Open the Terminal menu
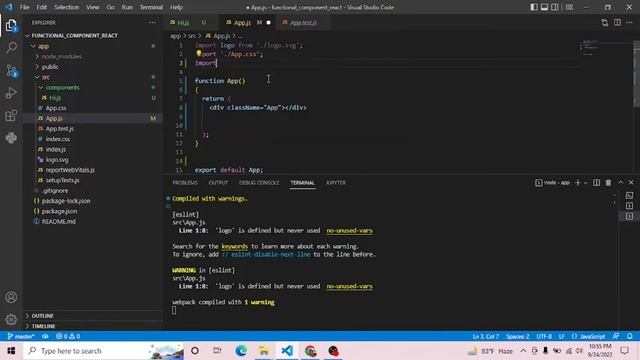This screenshot has width=640, height=360. point(151,7)
